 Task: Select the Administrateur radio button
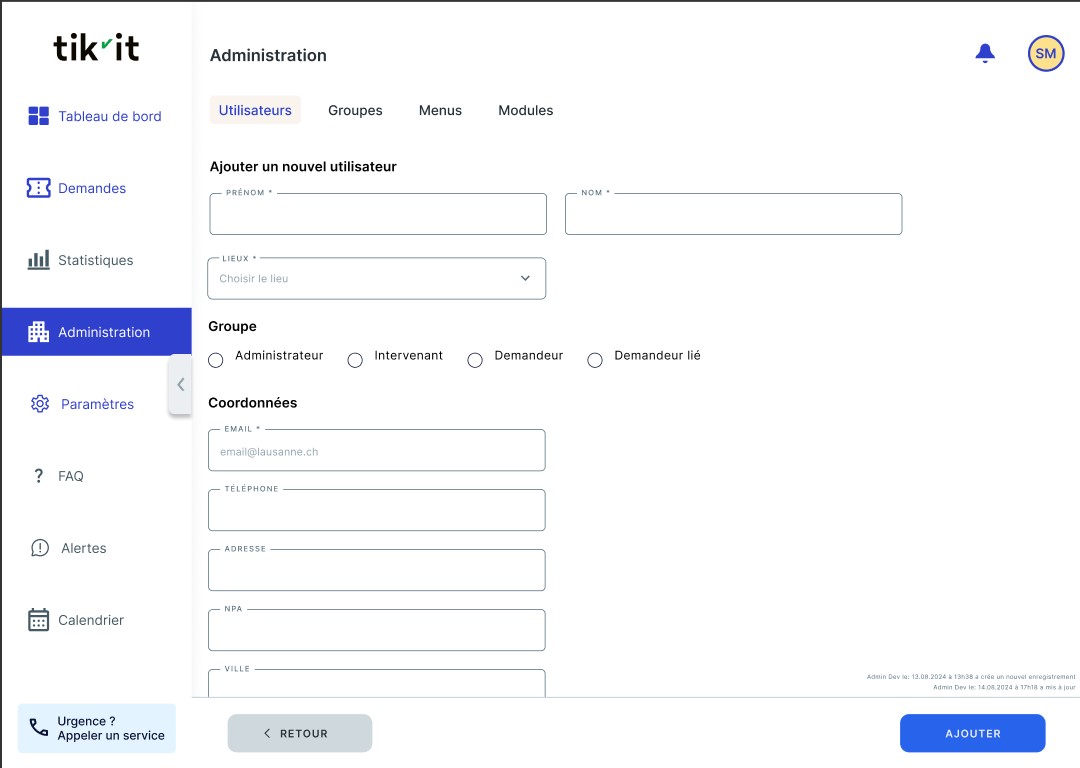pos(216,360)
